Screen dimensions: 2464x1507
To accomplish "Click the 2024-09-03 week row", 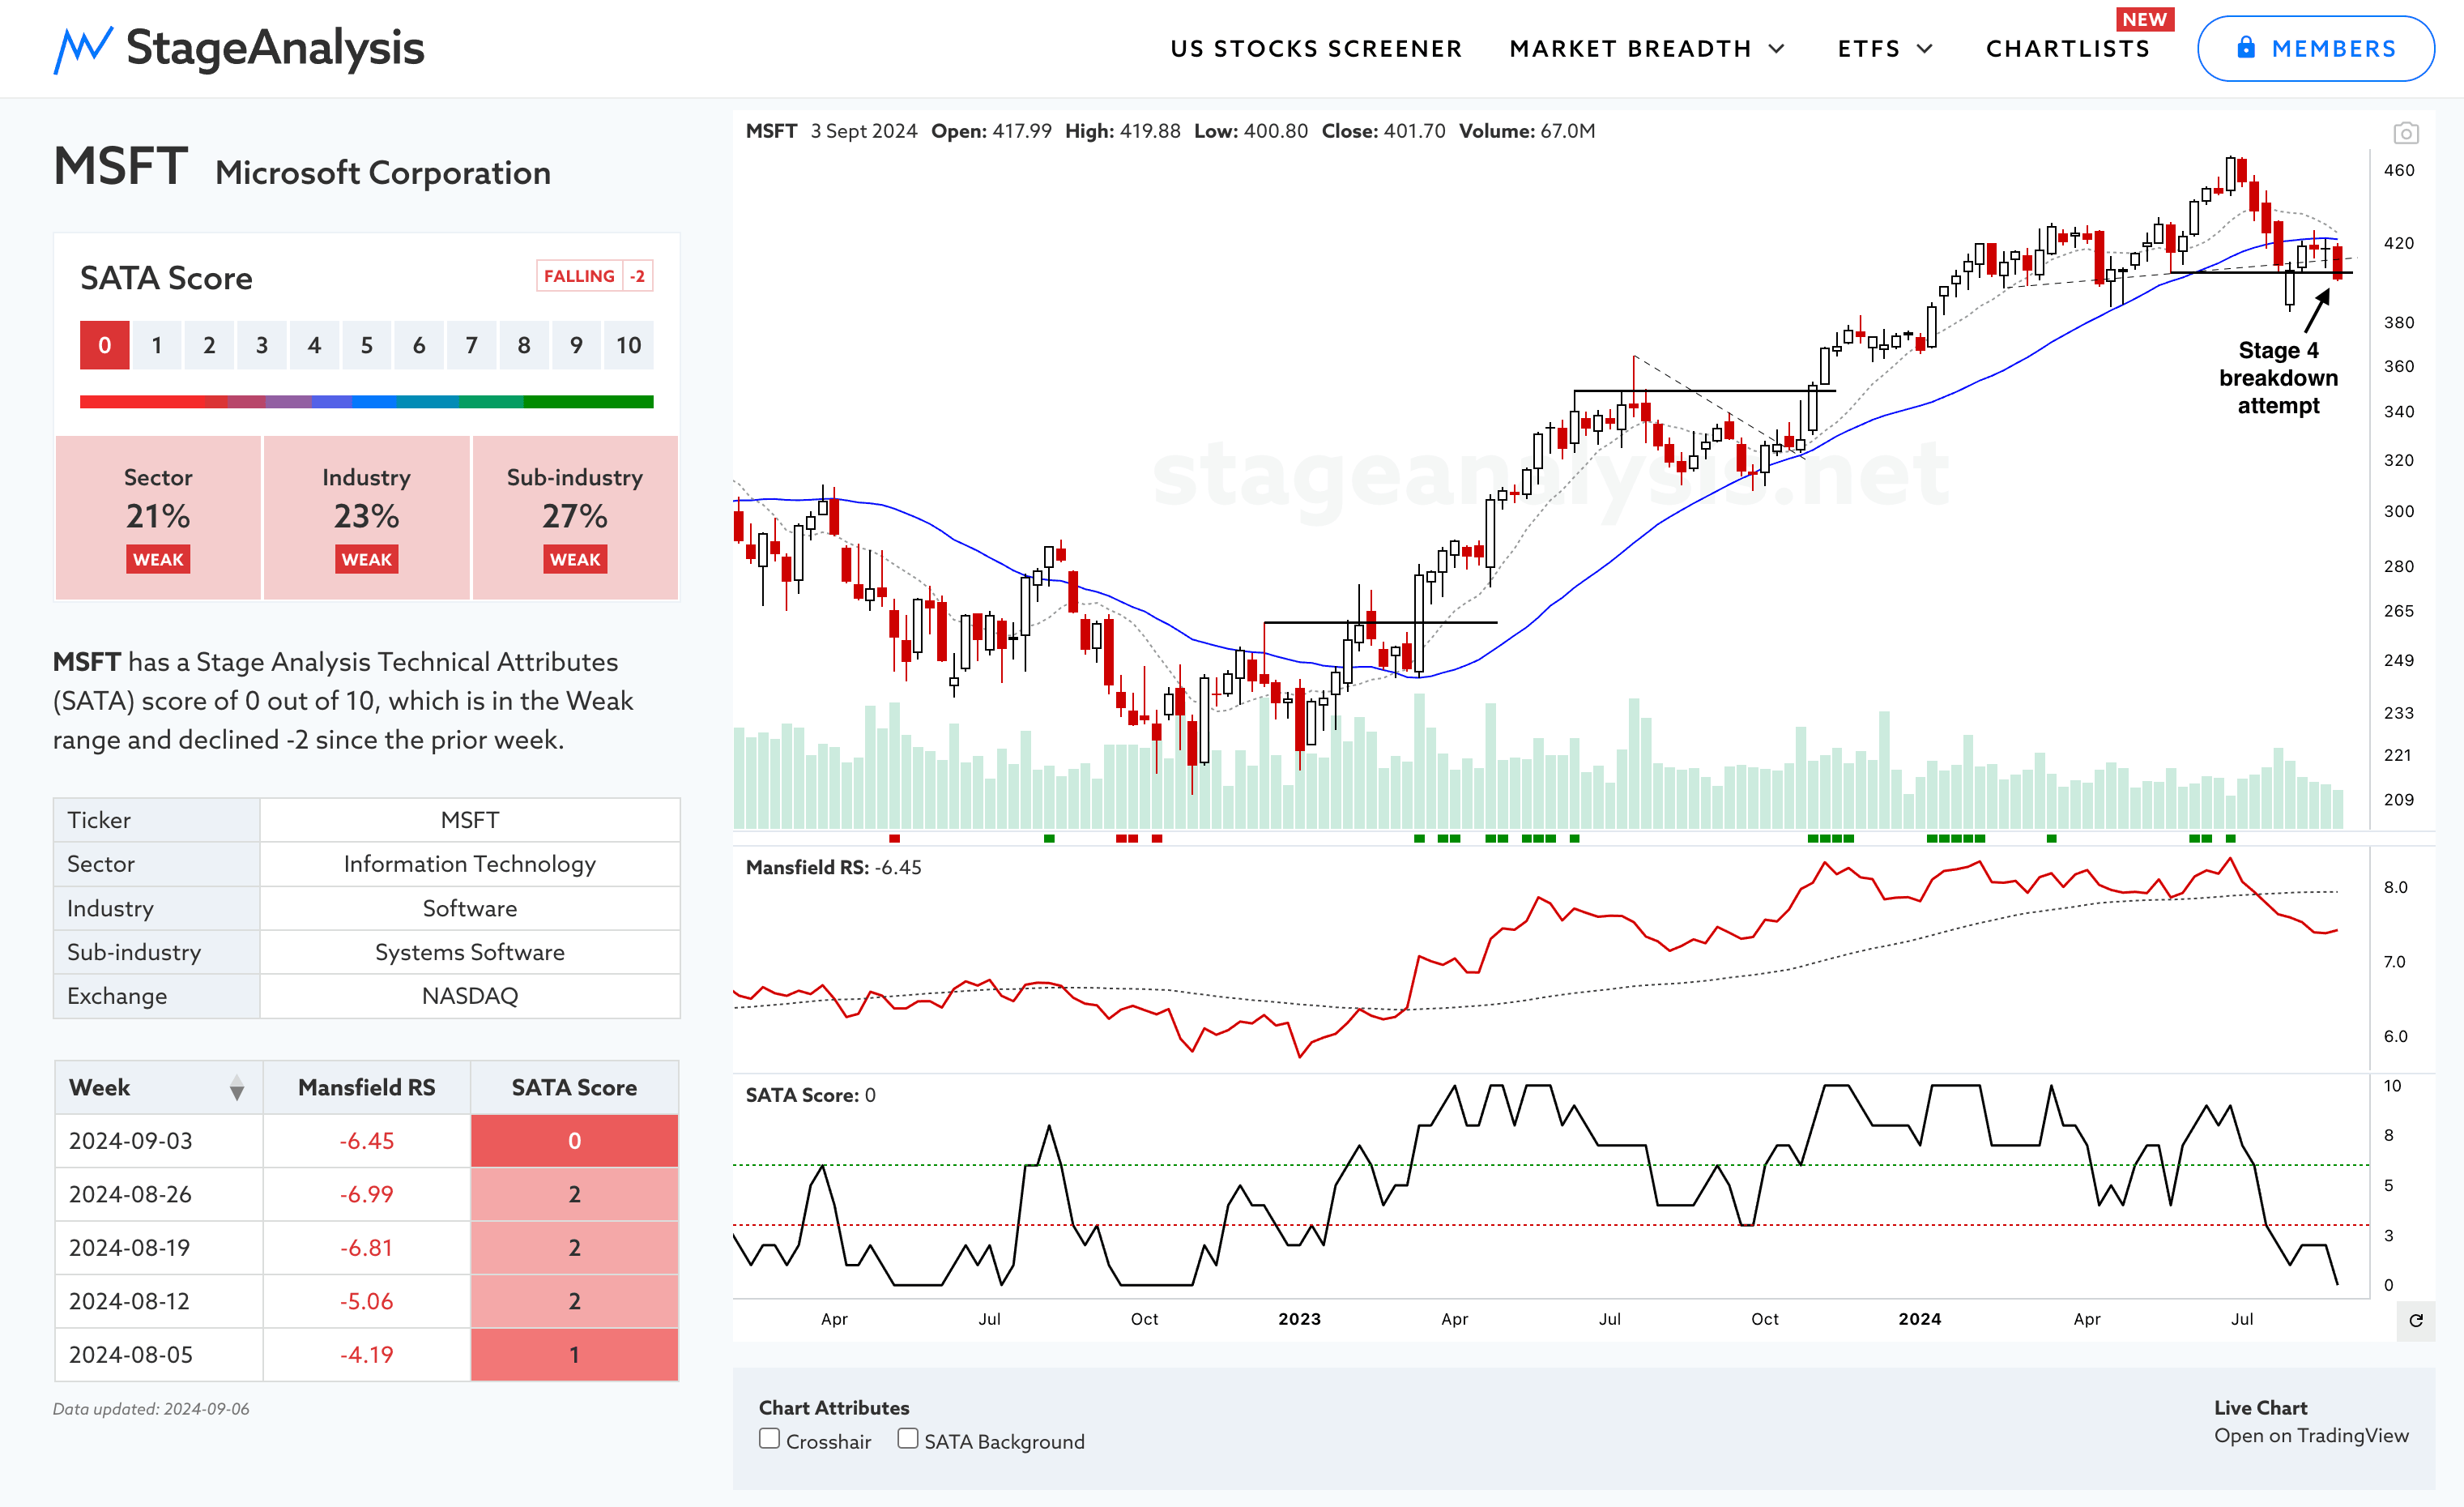I will tap(366, 1141).
